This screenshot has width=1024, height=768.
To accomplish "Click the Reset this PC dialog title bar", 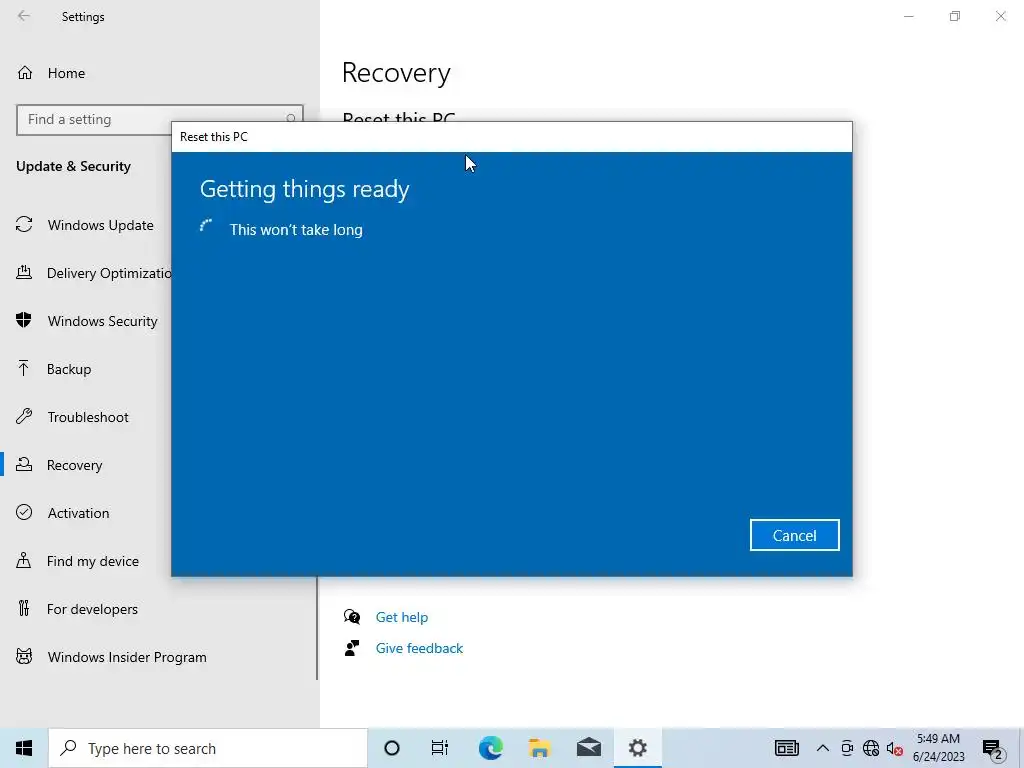I will pos(512,136).
